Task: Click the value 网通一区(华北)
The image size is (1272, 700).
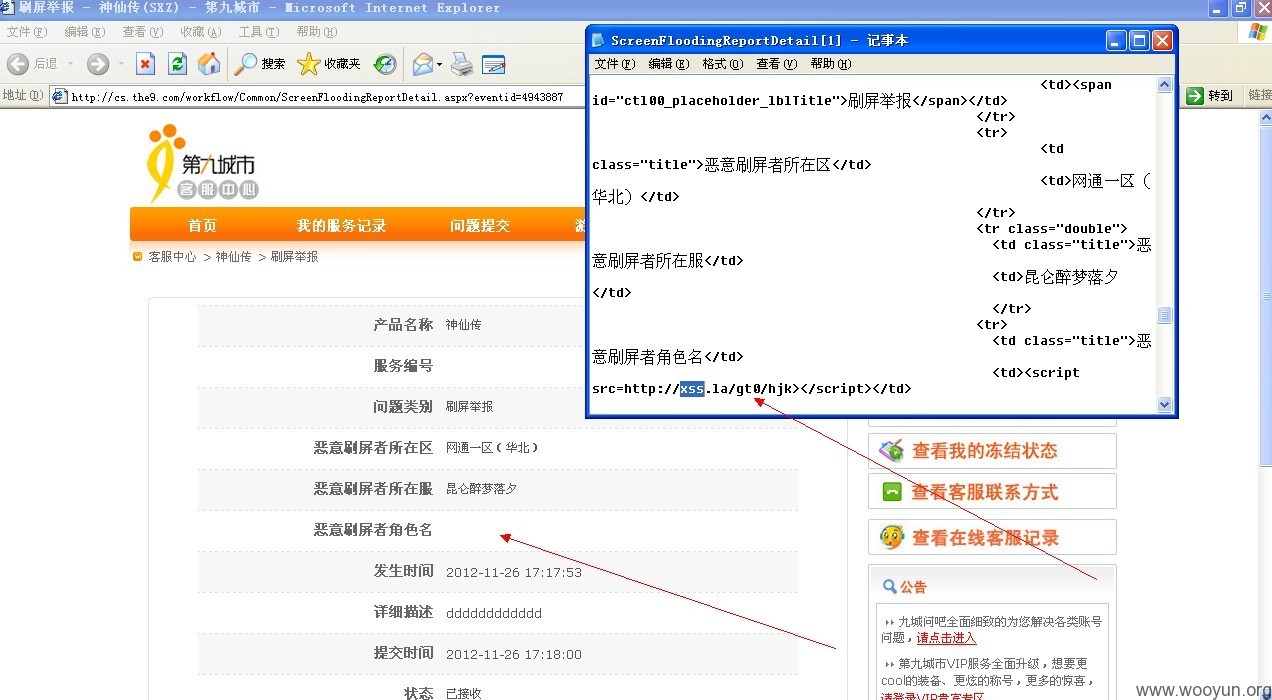Action: click(x=492, y=448)
